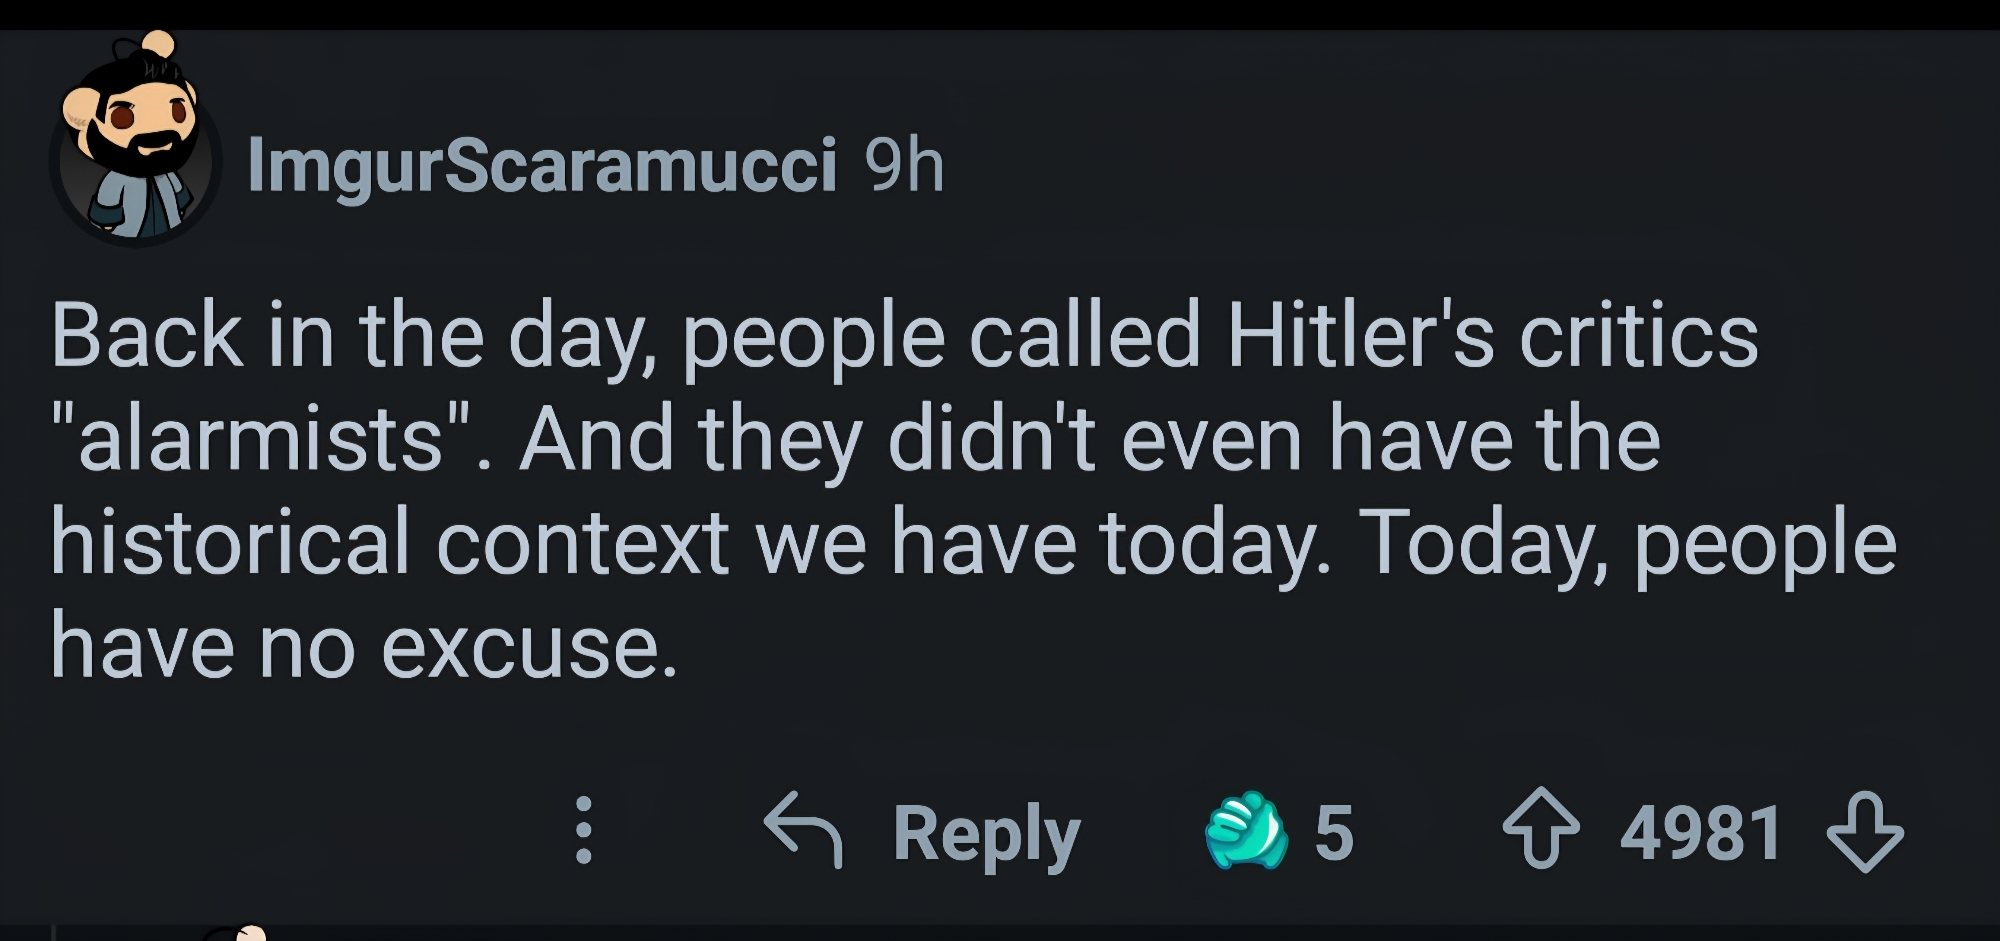Click the closing phrase "have no excuse."
Viewport: 2000px width, 941px height.
364,646
